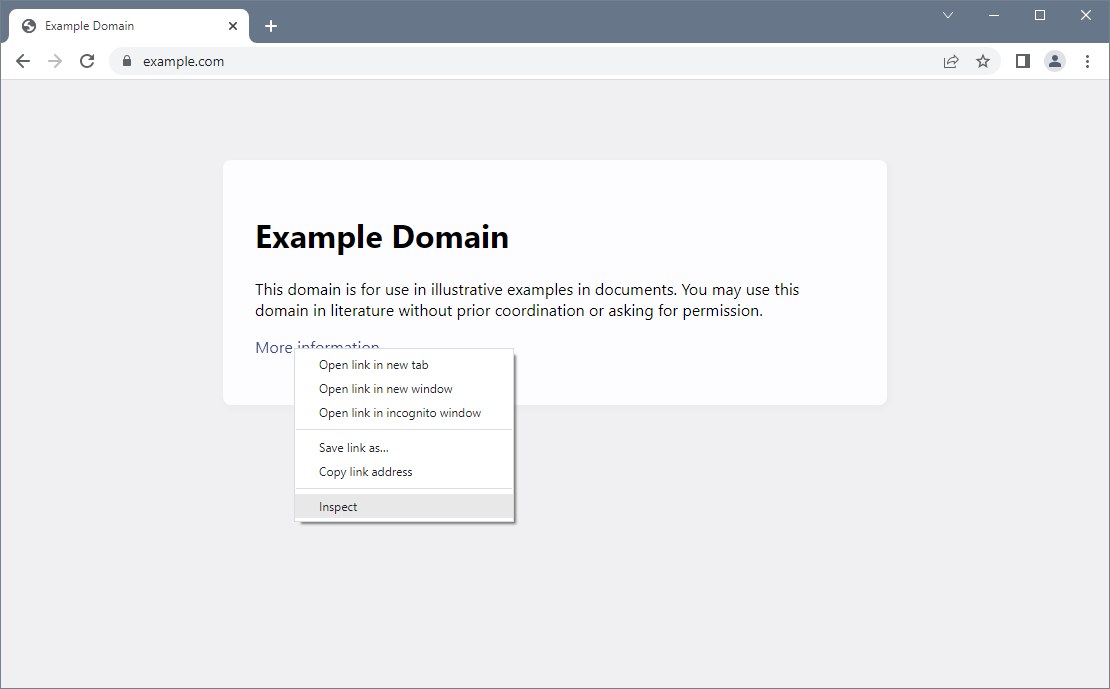Open a new browser tab
This screenshot has height=689, width=1110.
pos(271,25)
